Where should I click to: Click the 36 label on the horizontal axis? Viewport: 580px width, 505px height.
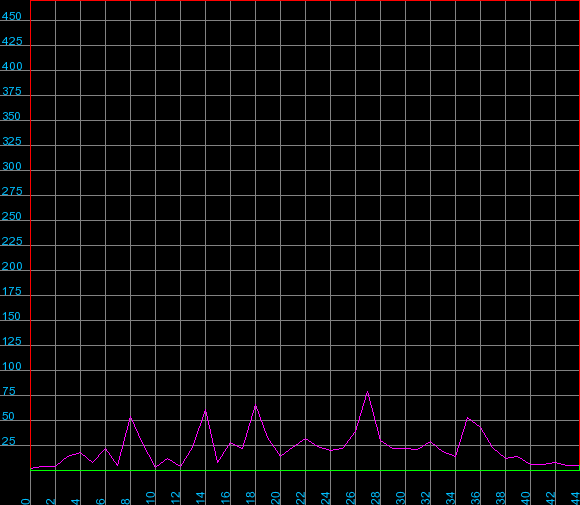[x=475, y=498]
